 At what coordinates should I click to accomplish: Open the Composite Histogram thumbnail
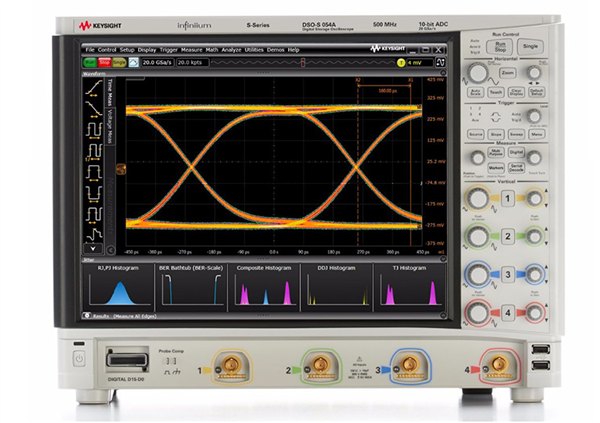click(x=264, y=287)
